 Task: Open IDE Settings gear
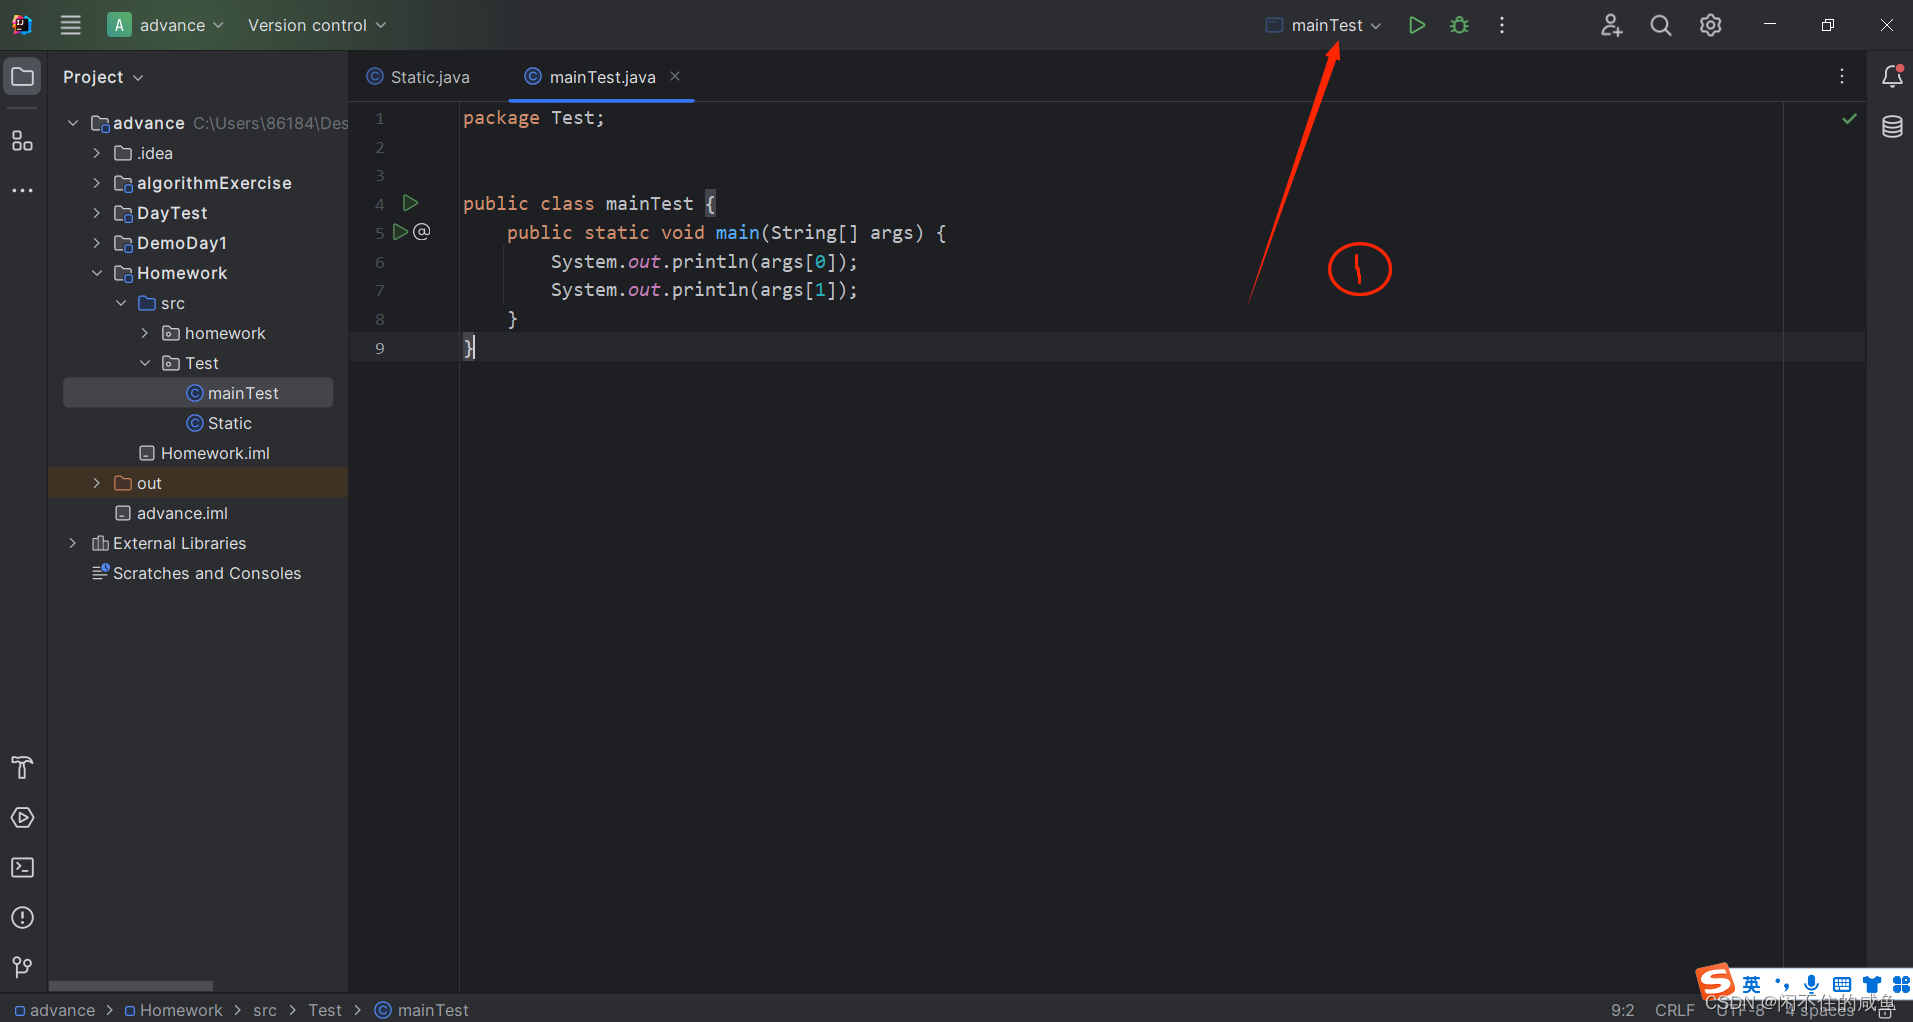(x=1711, y=25)
